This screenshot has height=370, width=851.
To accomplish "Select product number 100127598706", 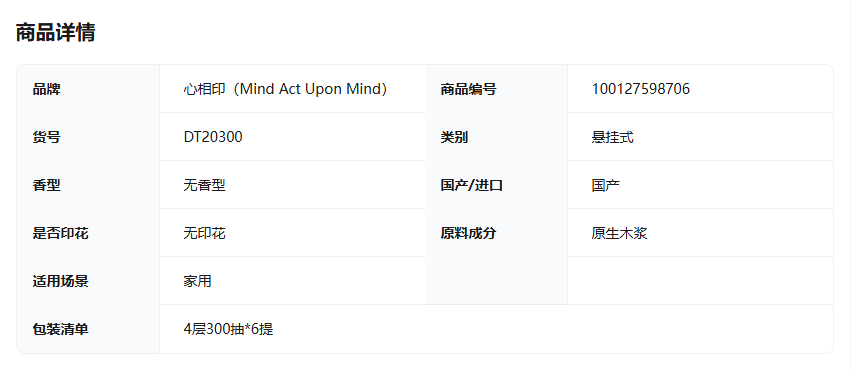I will [x=640, y=89].
